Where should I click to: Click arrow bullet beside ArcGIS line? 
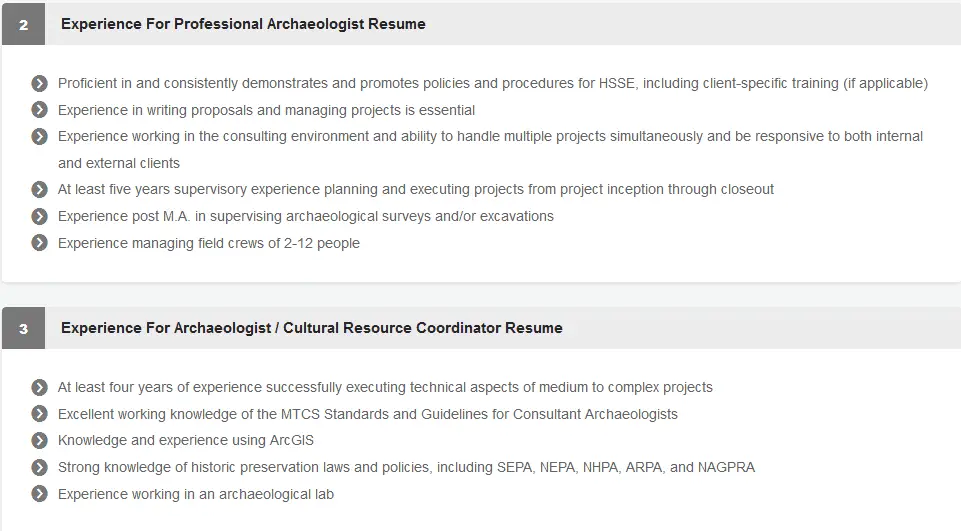[x=40, y=440]
